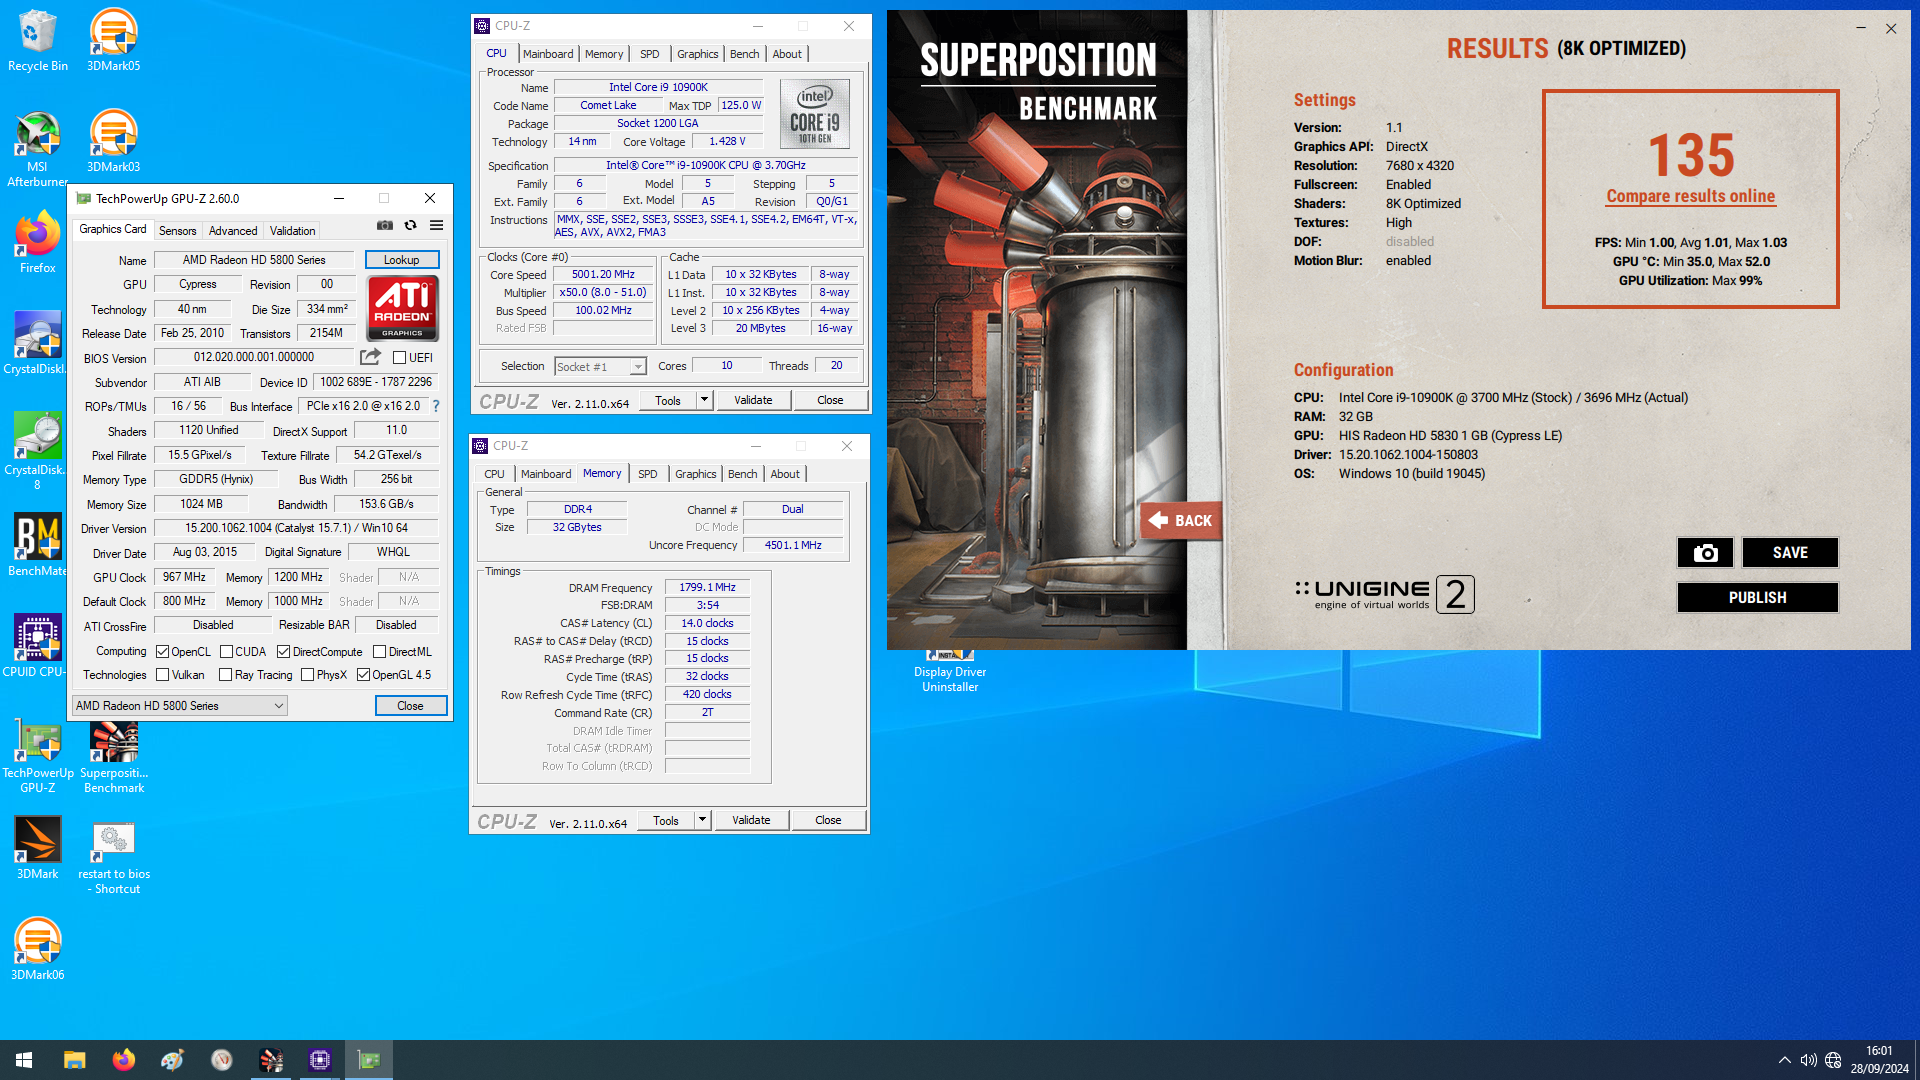The width and height of the screenshot is (1920, 1080).
Task: Open the TechPowerUp GPU-Z desktop icon
Action: [38, 757]
